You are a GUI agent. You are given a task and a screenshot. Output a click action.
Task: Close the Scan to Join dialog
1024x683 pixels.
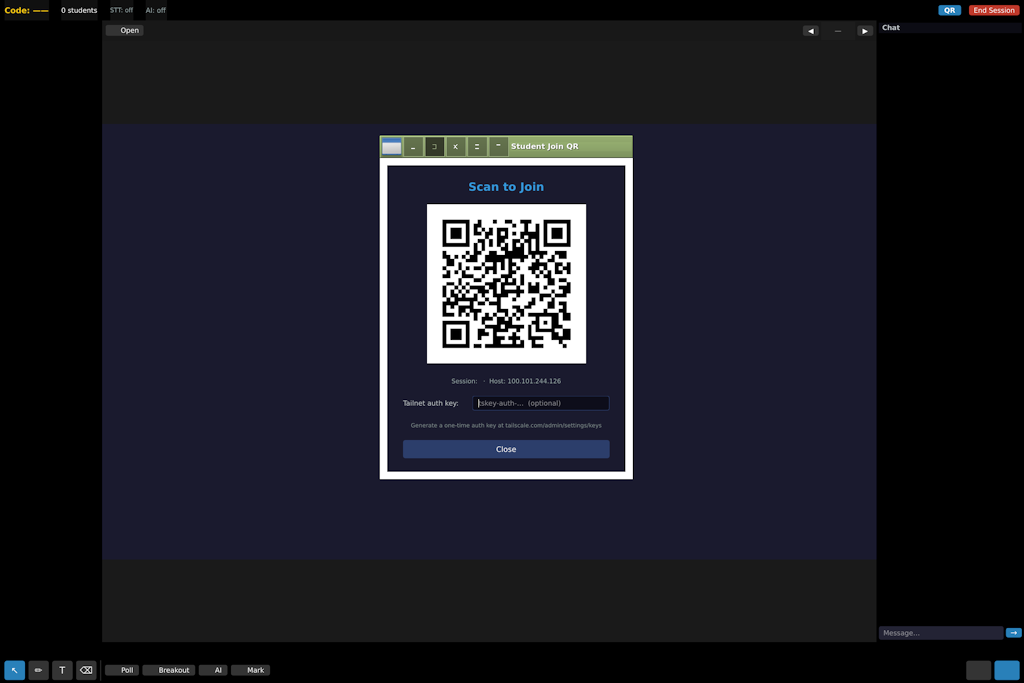tap(506, 449)
